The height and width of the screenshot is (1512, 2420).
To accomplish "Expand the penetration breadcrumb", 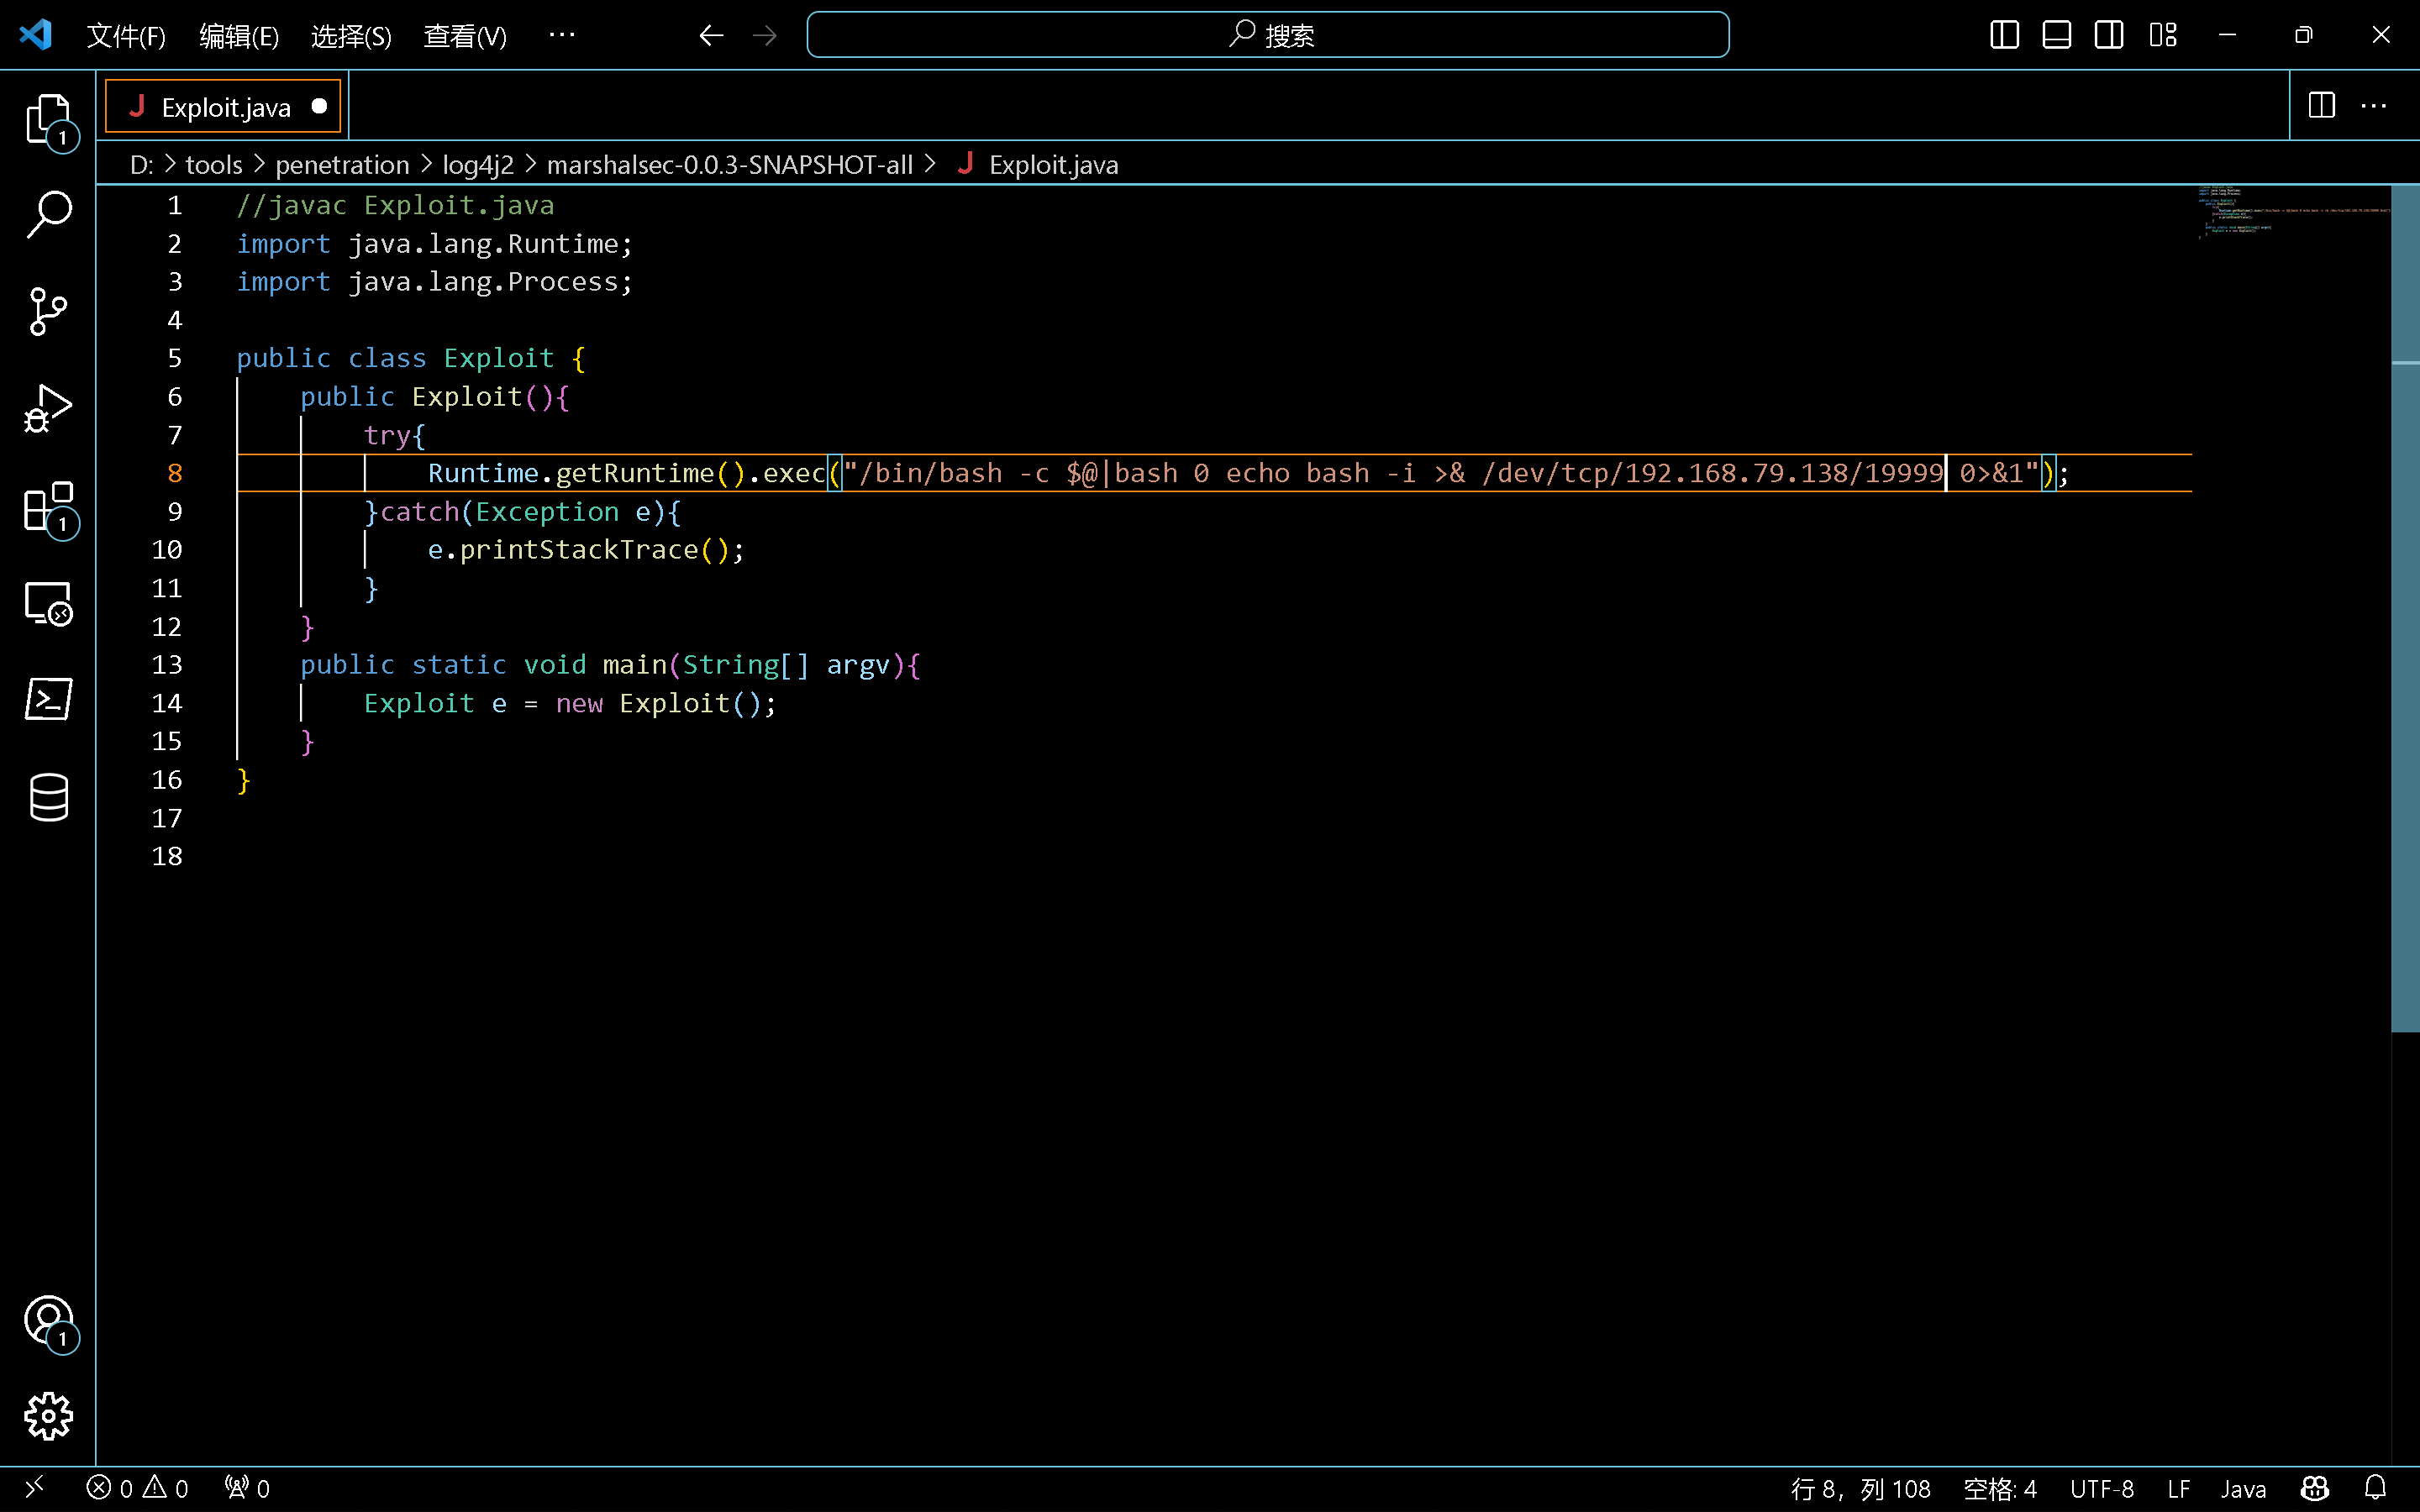I will (x=342, y=164).
